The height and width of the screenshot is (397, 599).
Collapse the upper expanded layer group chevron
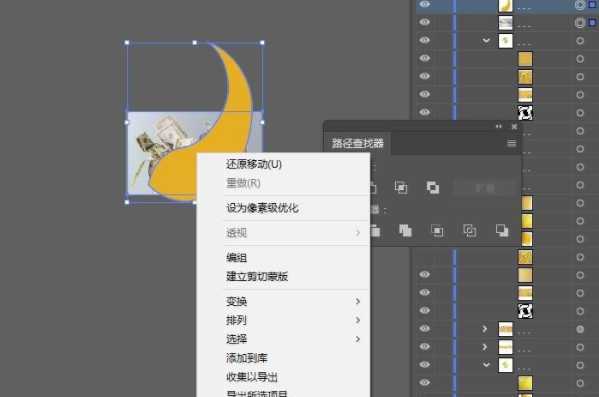pyautogui.click(x=486, y=40)
